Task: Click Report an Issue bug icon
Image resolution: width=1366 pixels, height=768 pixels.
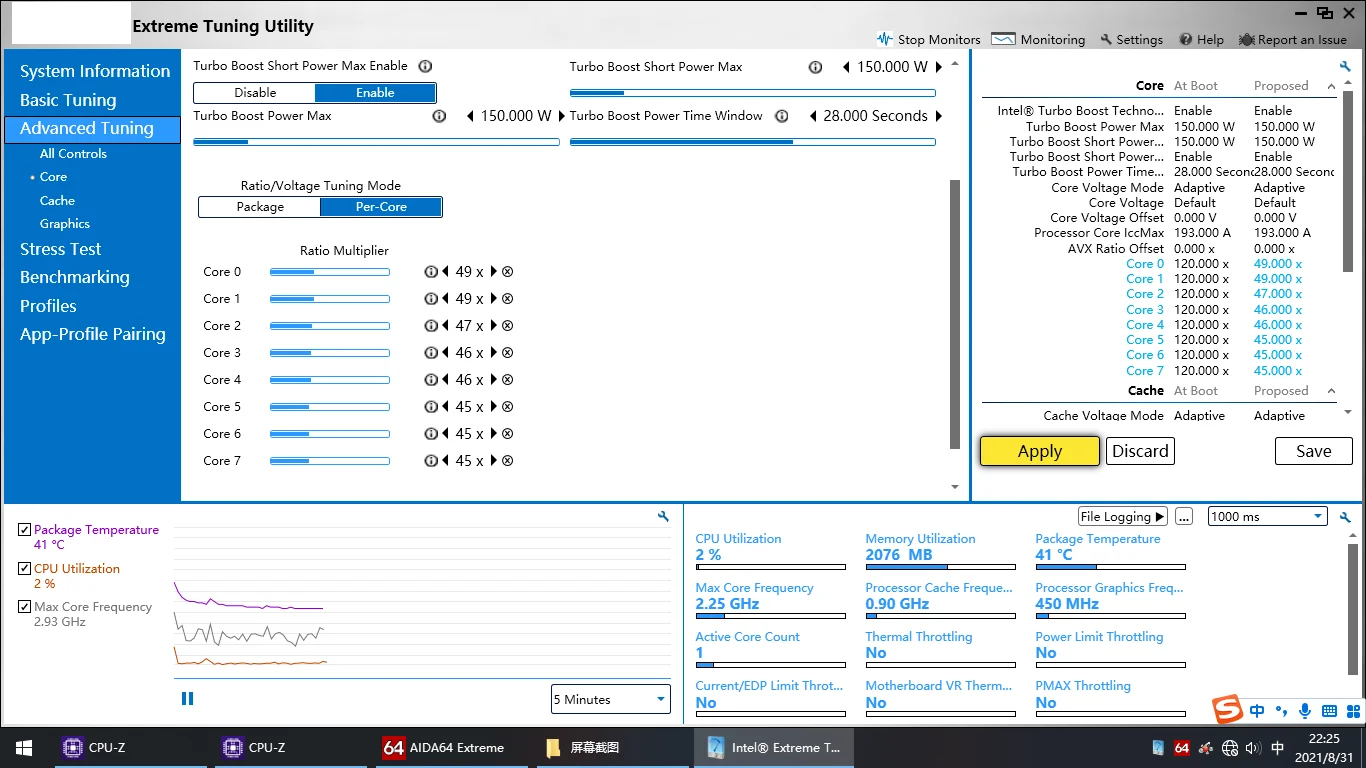Action: (1247, 39)
